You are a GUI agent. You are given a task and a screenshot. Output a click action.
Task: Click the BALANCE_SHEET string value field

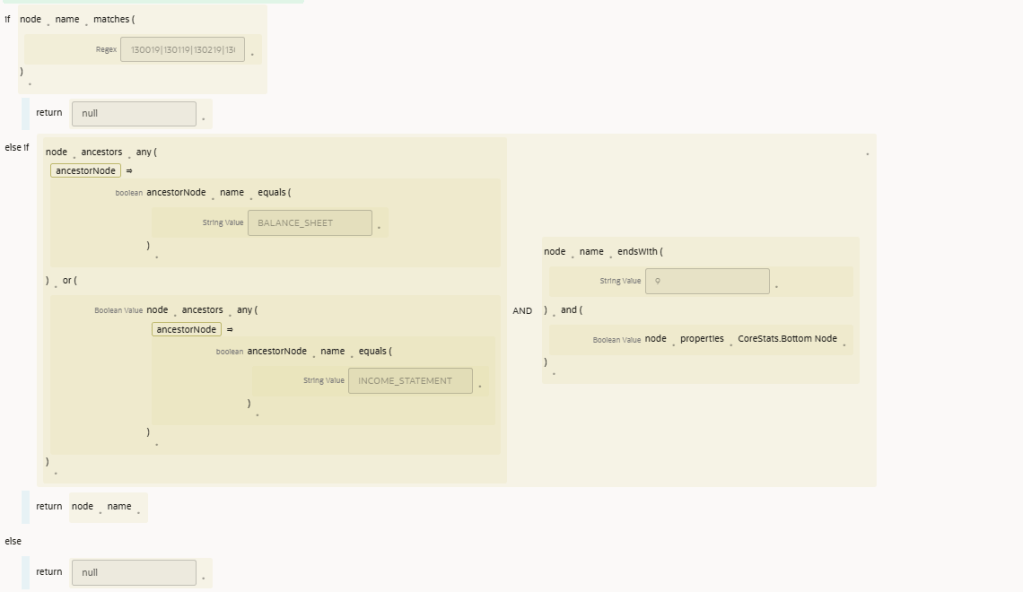[x=309, y=223]
